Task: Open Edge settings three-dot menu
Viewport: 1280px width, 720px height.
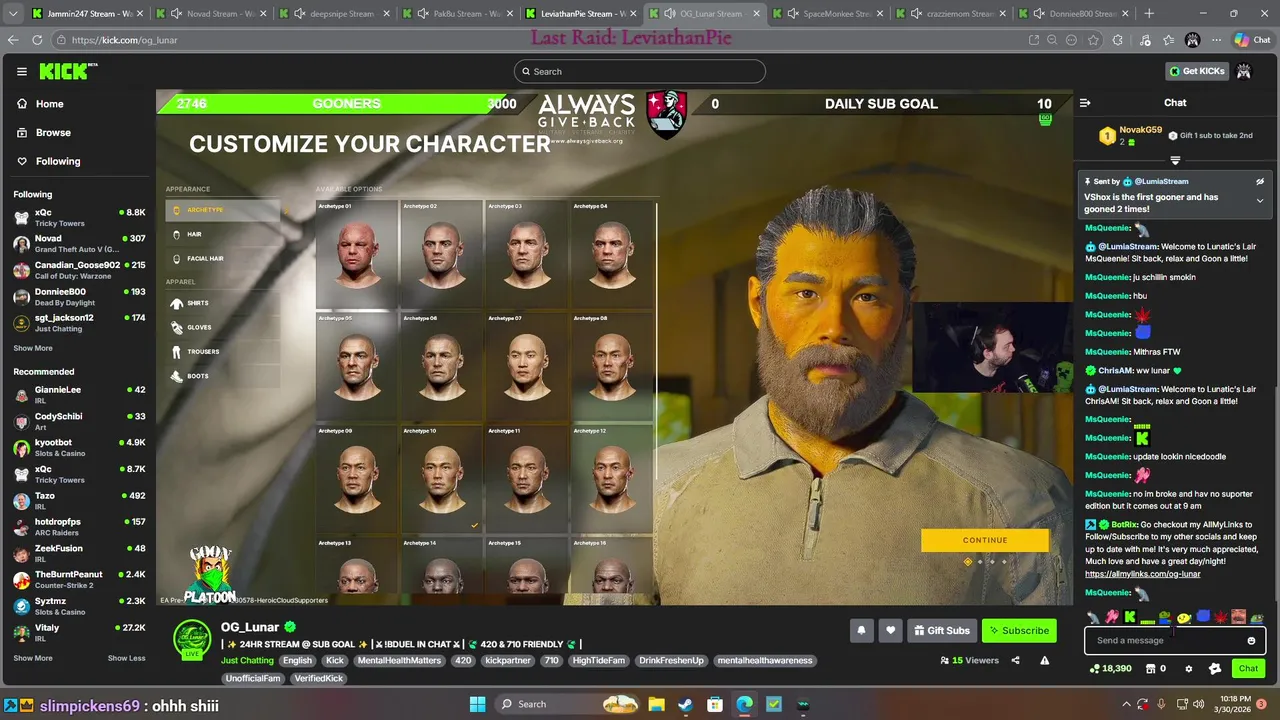Action: point(1216,40)
